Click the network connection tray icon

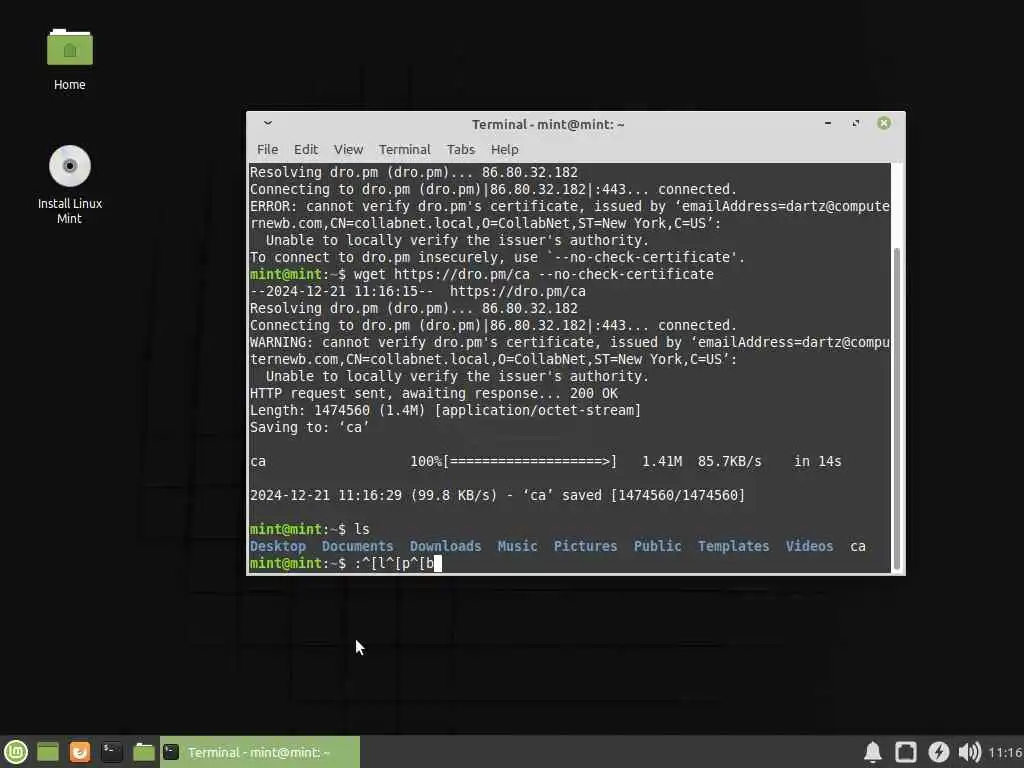point(905,752)
